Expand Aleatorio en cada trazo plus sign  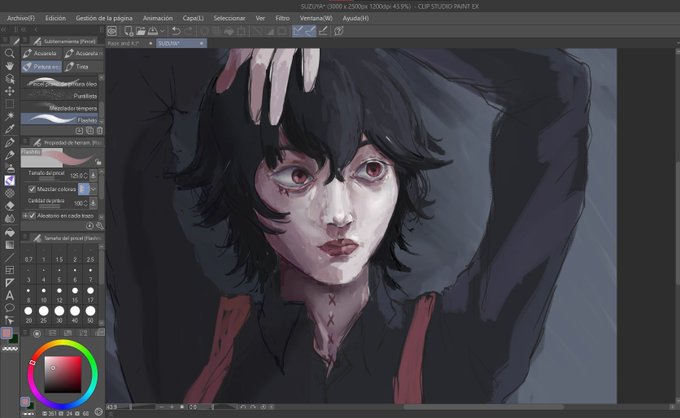click(25, 216)
